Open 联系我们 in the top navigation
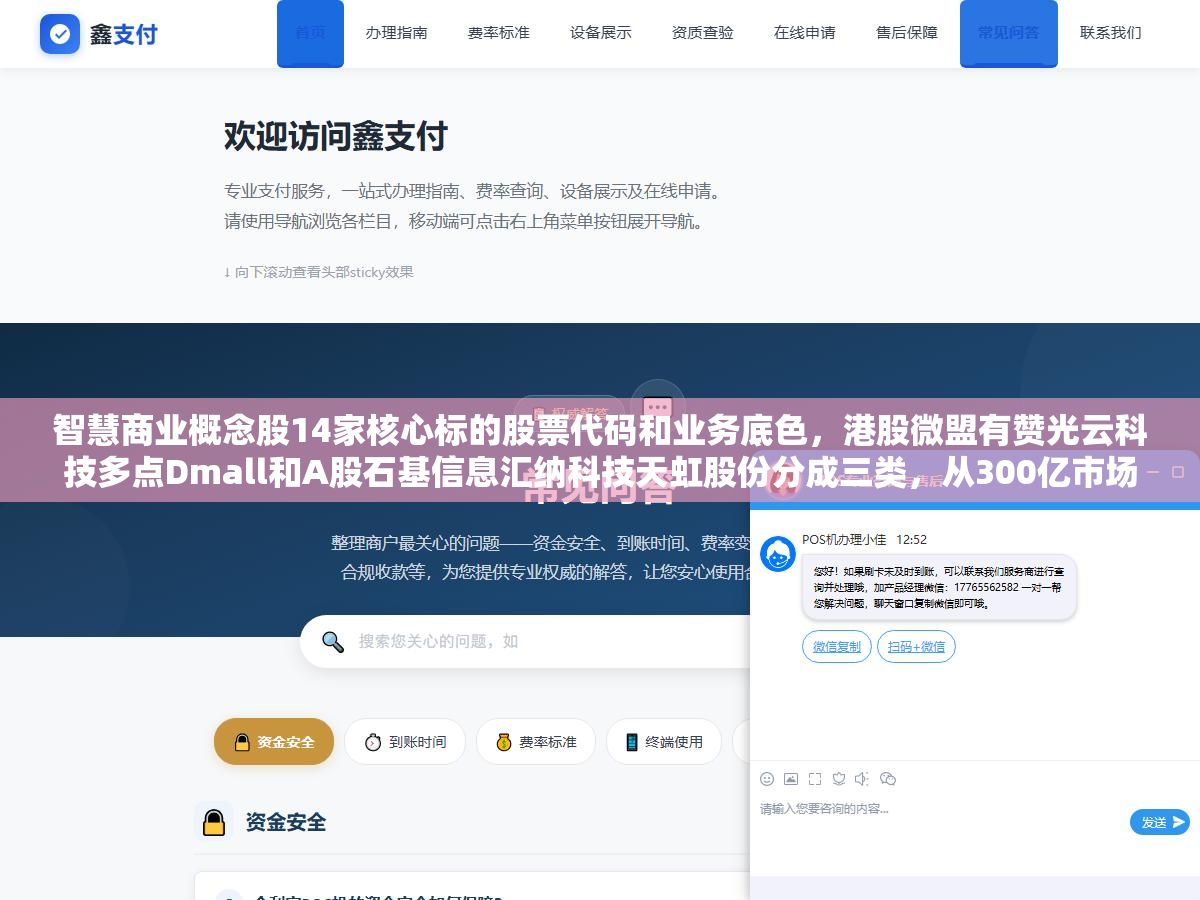Screen dimensions: 1200x900 (x=1110, y=33)
